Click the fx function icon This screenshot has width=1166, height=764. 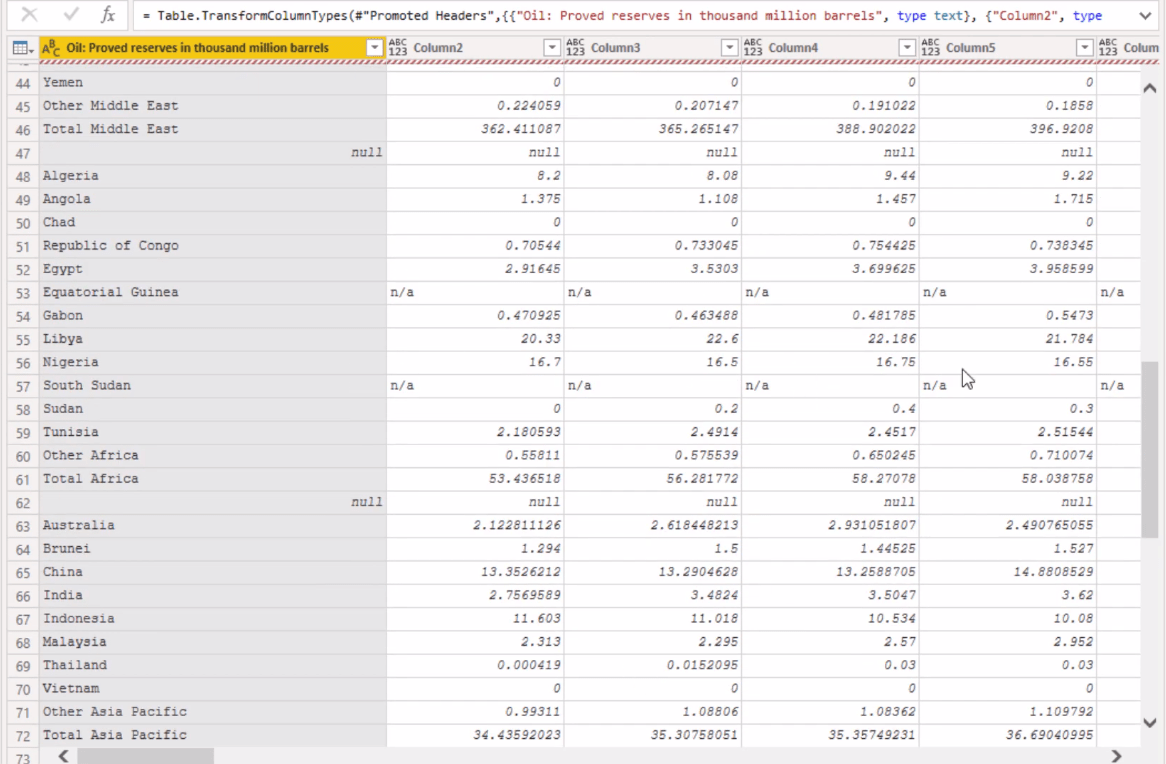click(x=108, y=14)
